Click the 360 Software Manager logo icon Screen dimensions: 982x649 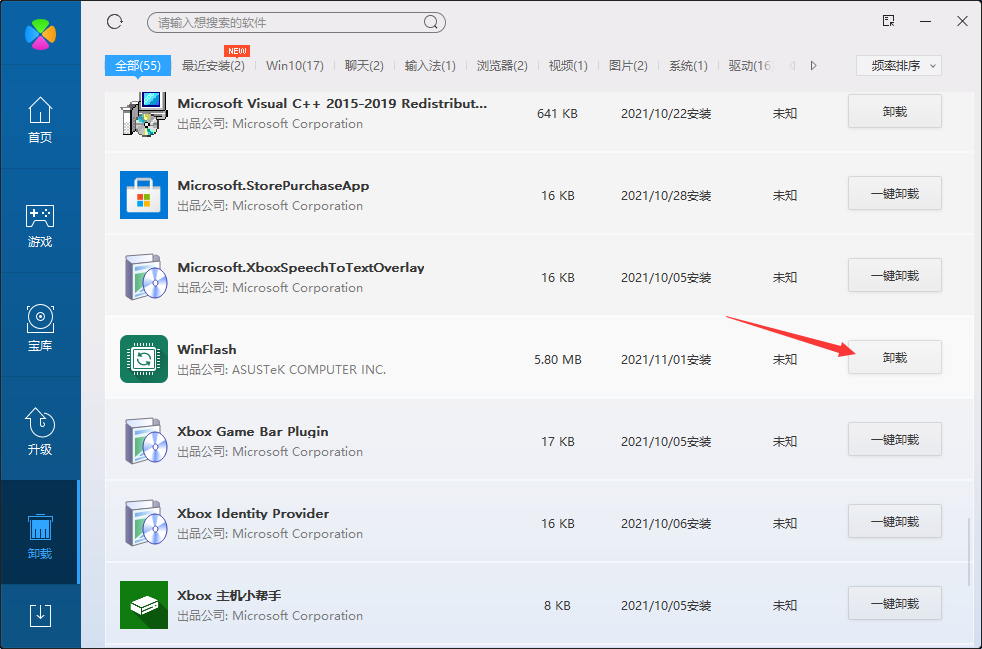(40, 33)
